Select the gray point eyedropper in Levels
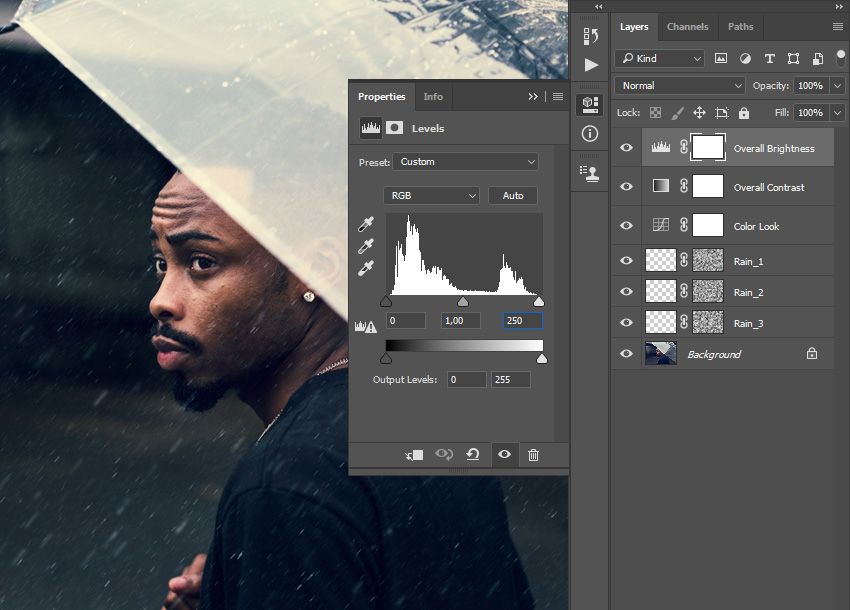This screenshot has width=850, height=610. pos(366,246)
